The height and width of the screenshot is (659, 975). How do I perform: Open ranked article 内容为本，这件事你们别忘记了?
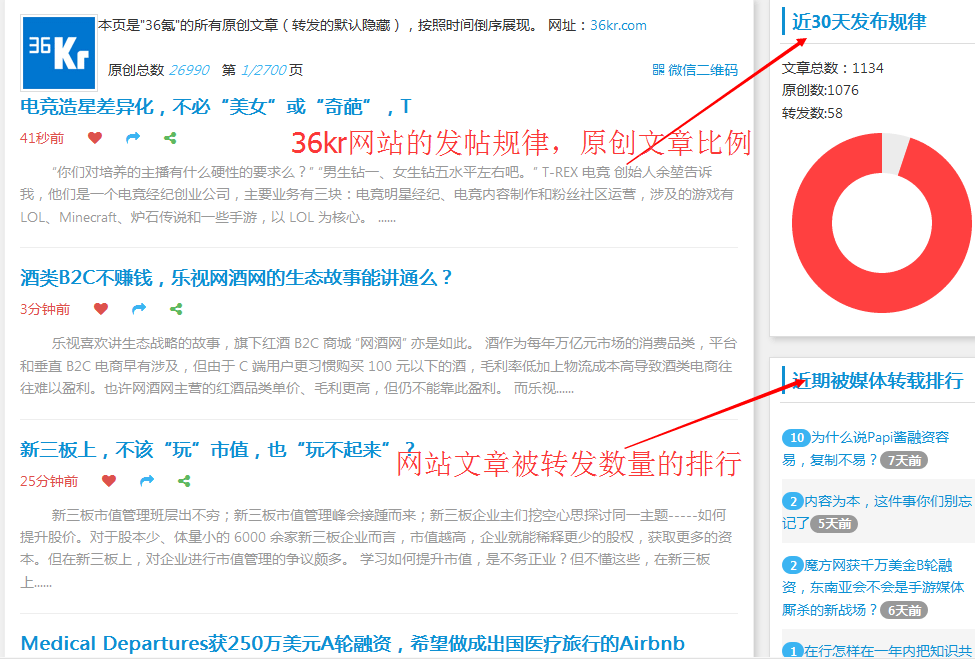(877, 512)
